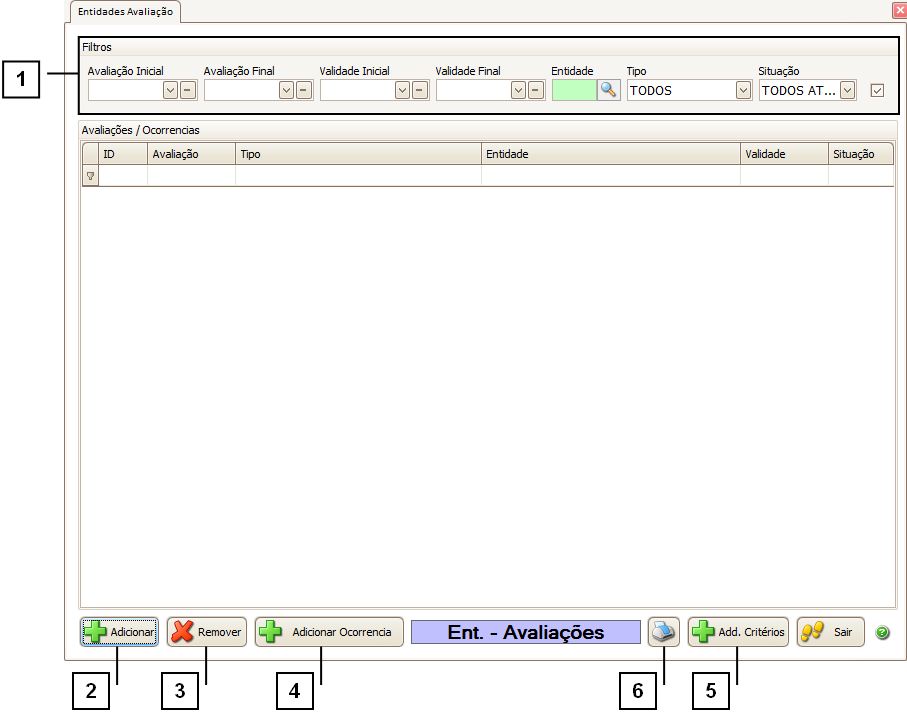The image size is (907, 712).
Task: Clear the Avaliação Inicial date with minus button
Action: pyautogui.click(x=188, y=90)
